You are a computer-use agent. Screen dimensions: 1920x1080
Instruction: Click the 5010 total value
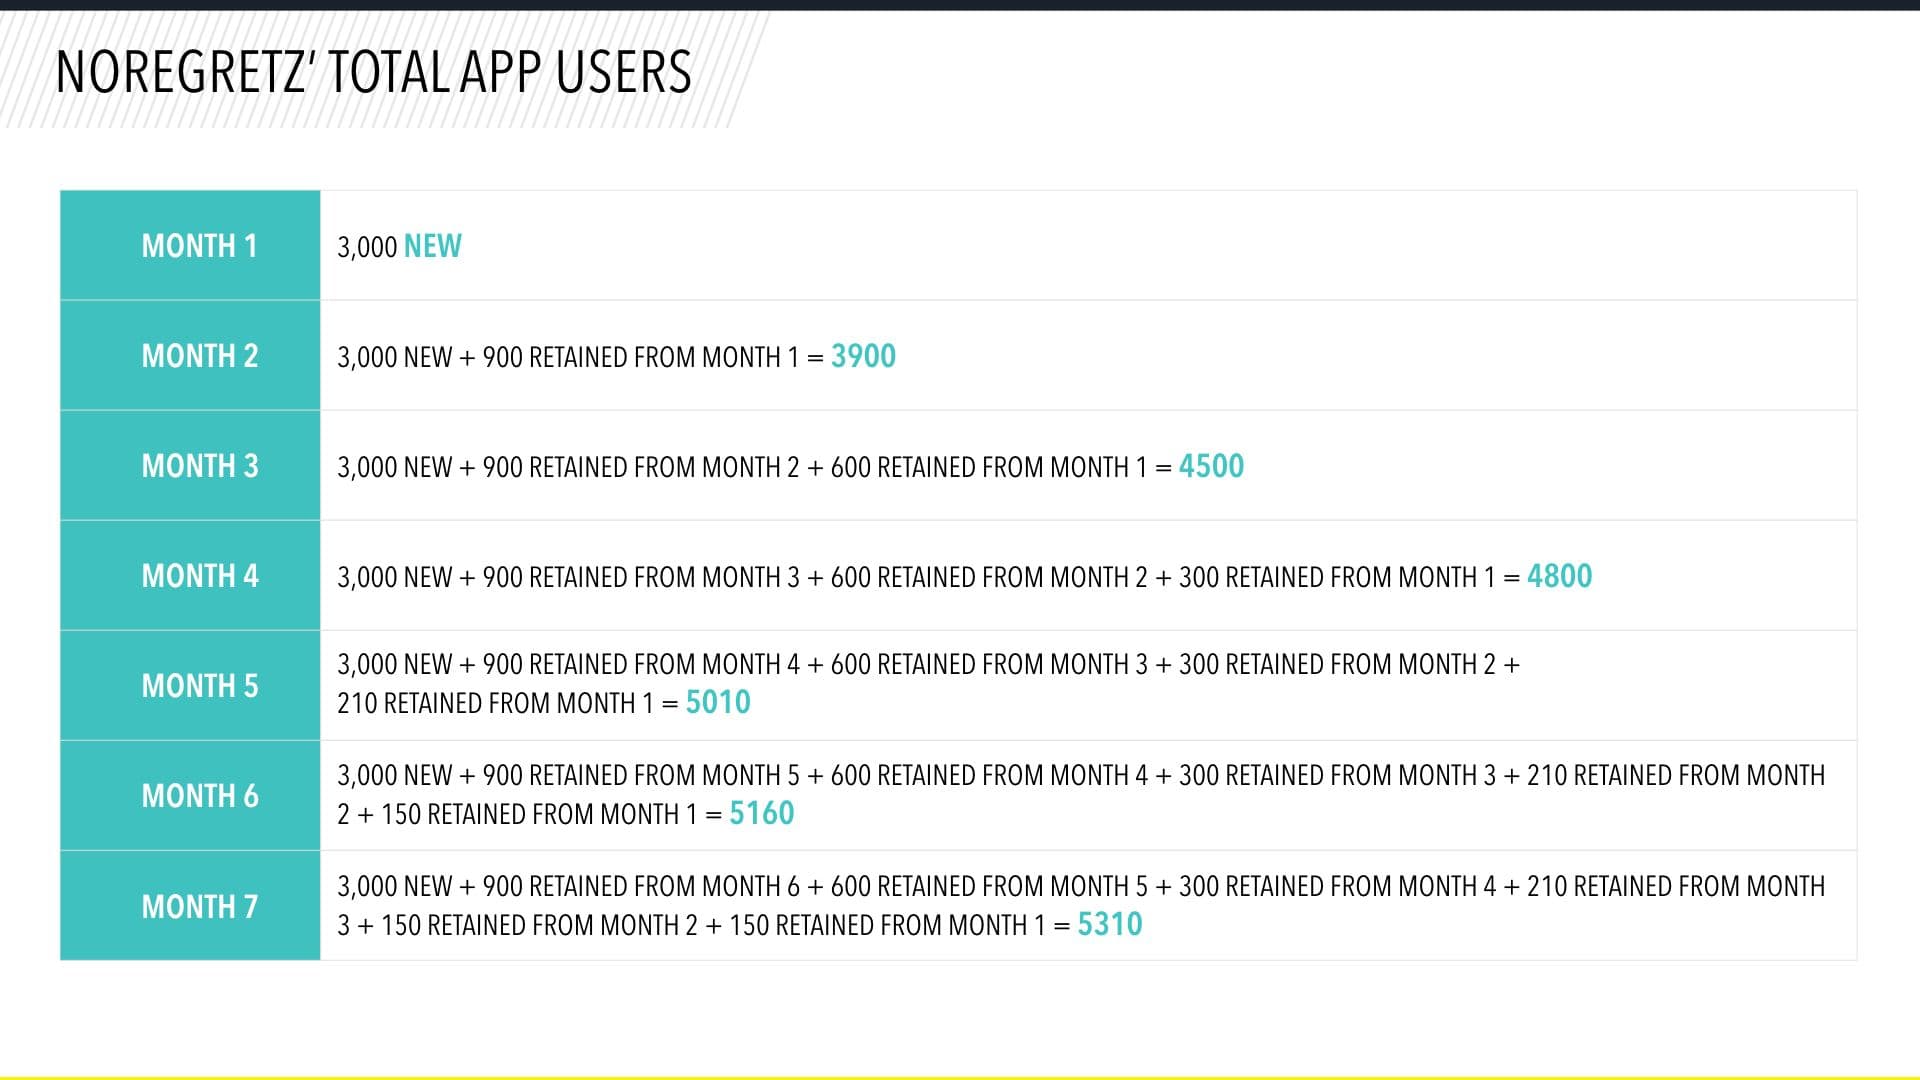pos(717,702)
